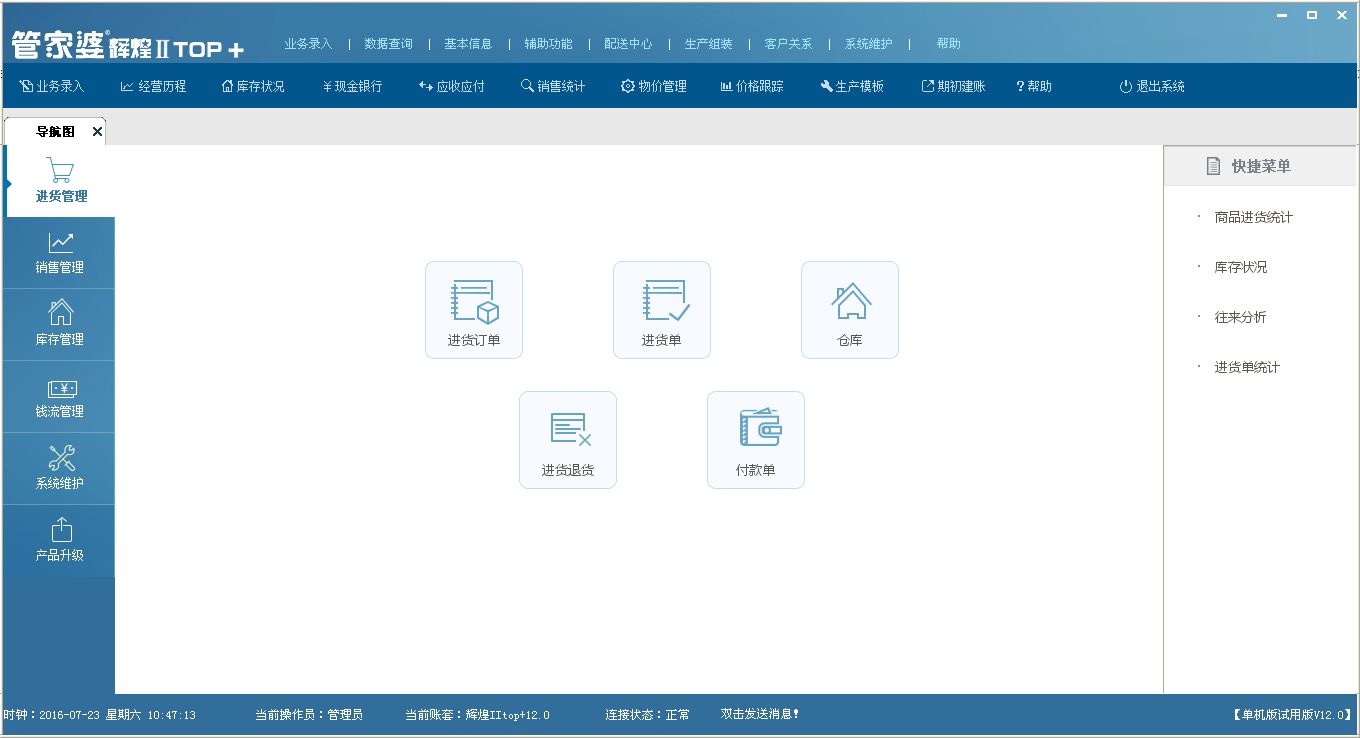Open the 进货订单 (purchase order) icon
Screen dimensions: 1360x738
pyautogui.click(x=473, y=309)
